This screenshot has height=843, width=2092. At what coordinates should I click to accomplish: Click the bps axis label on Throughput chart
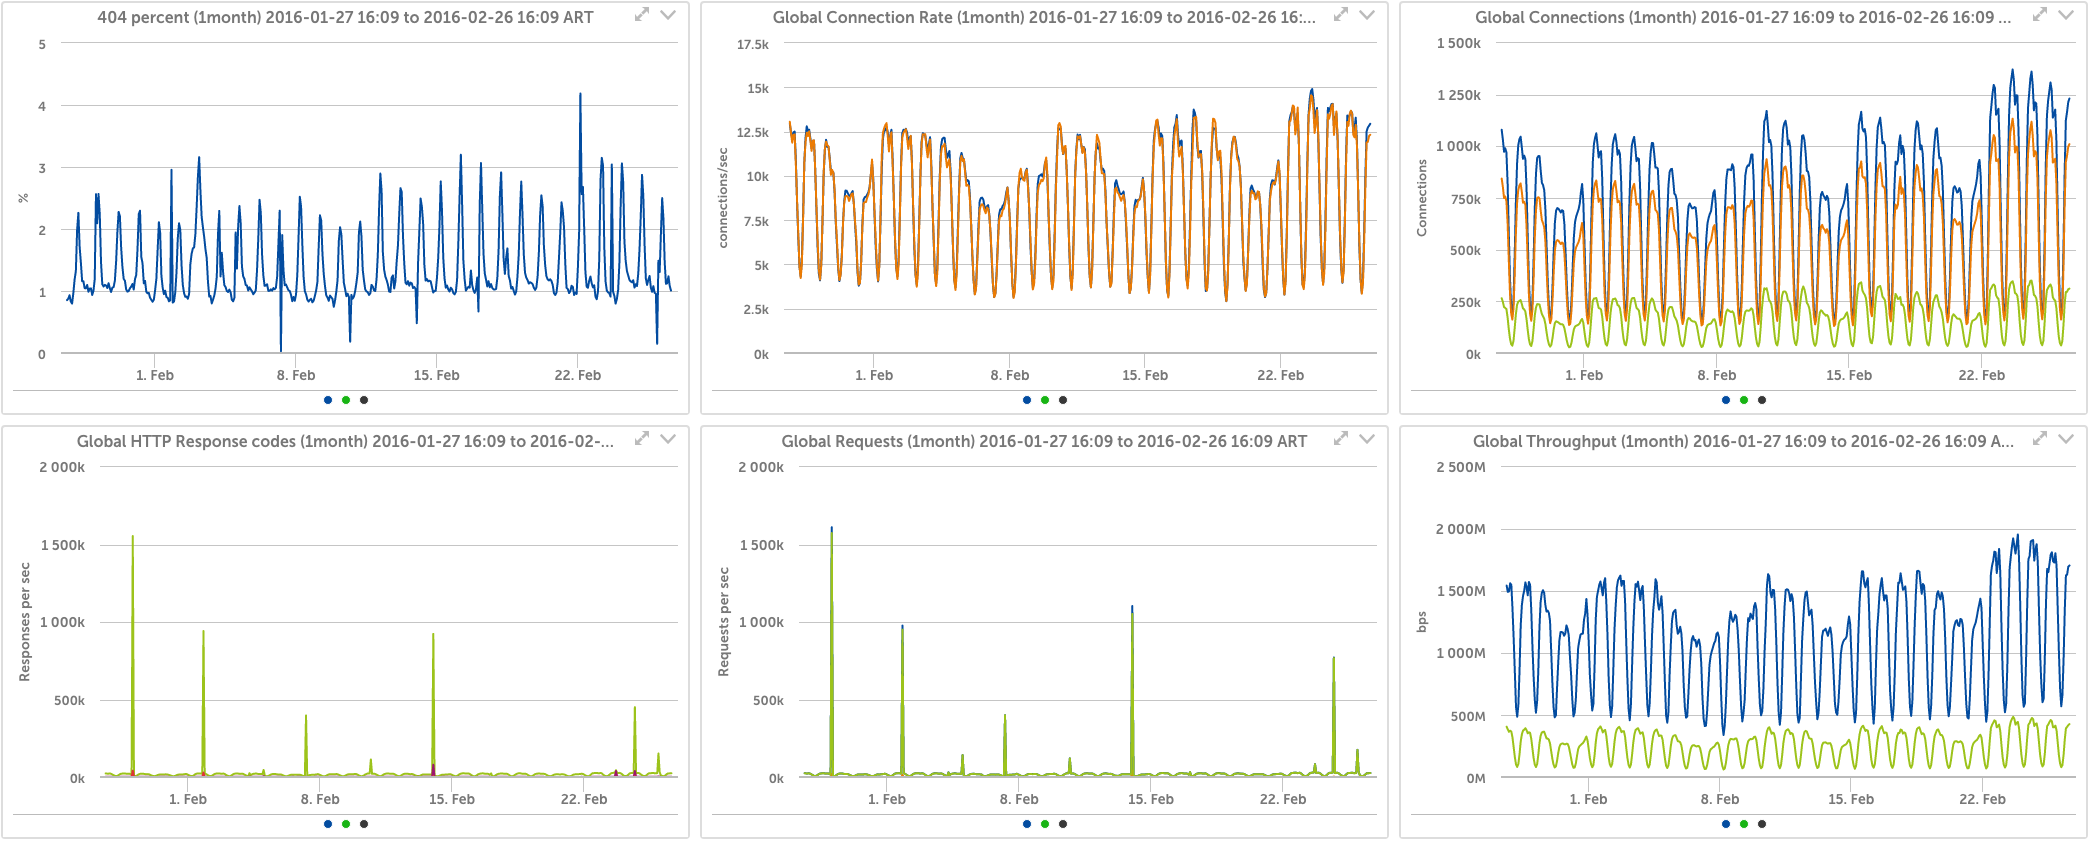(x=1422, y=622)
